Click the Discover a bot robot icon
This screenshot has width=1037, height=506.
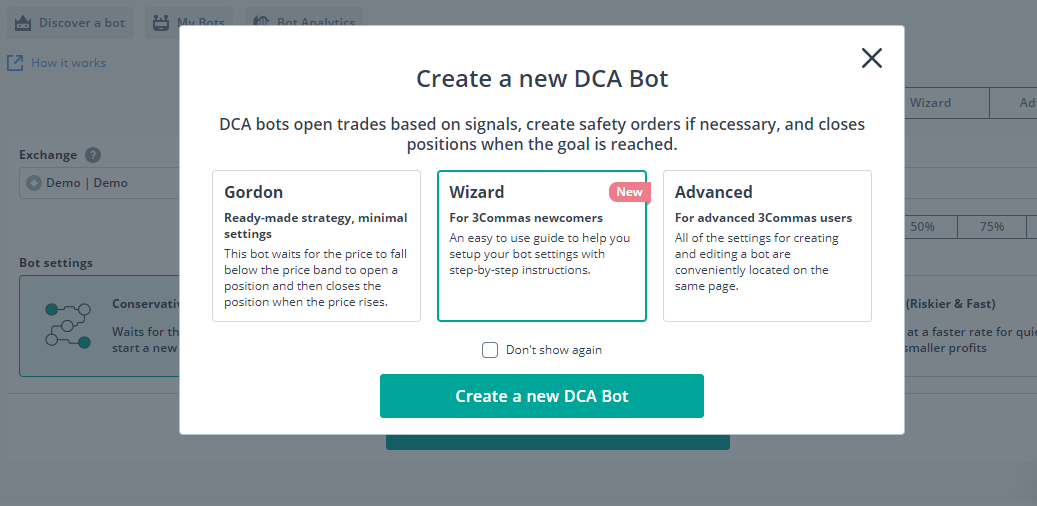click(x=23, y=23)
